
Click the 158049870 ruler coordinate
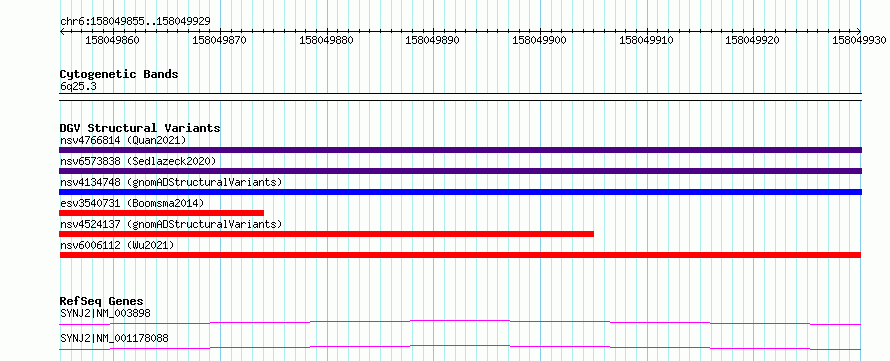219,41
